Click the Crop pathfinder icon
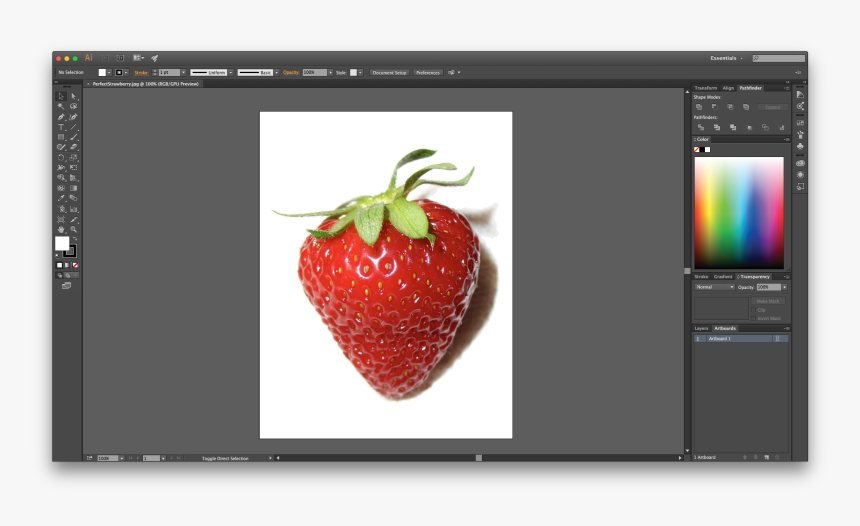The image size is (860, 526). pyautogui.click(x=749, y=127)
